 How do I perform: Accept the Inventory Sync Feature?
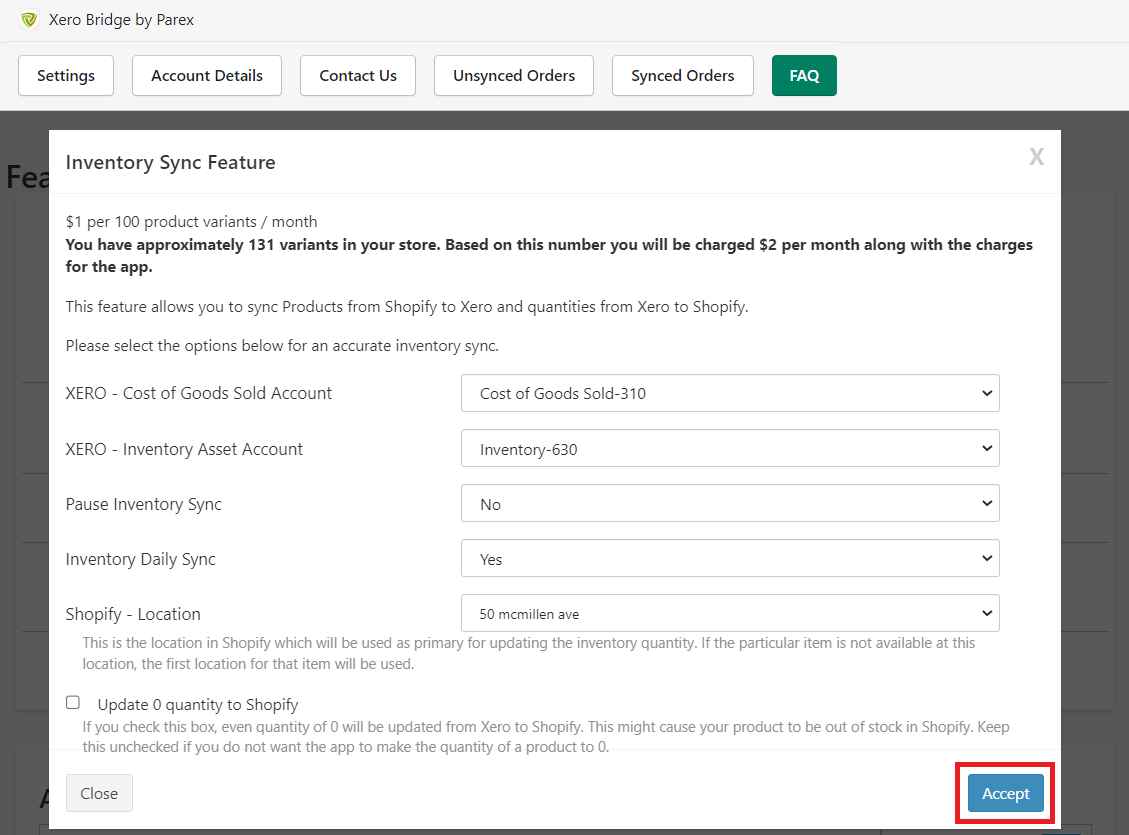coord(1004,792)
